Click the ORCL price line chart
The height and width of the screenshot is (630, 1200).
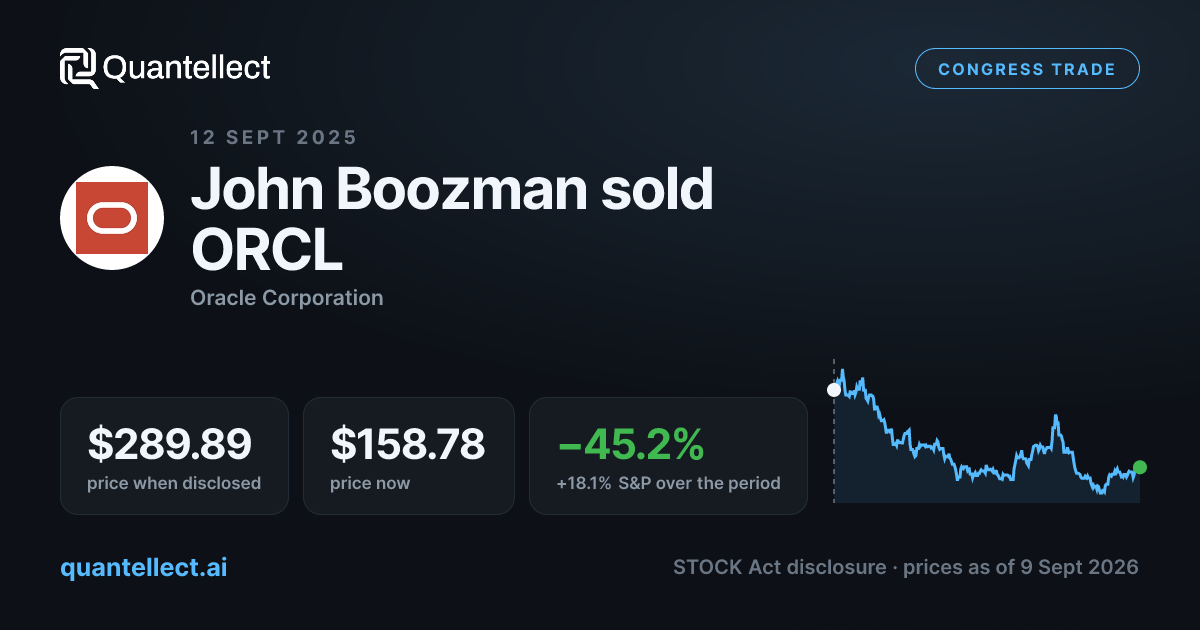coord(987,434)
